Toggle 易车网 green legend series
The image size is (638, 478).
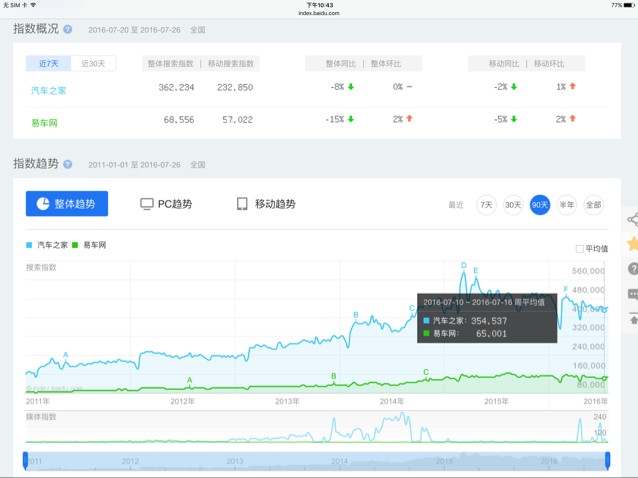pyautogui.click(x=90, y=244)
